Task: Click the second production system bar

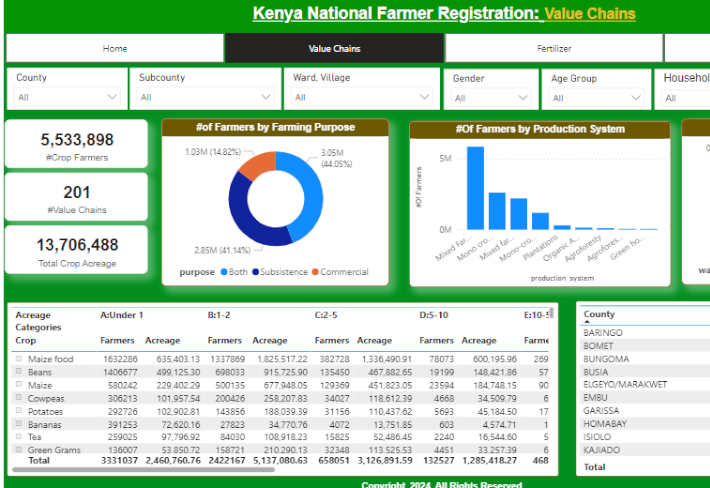Action: coord(497,211)
